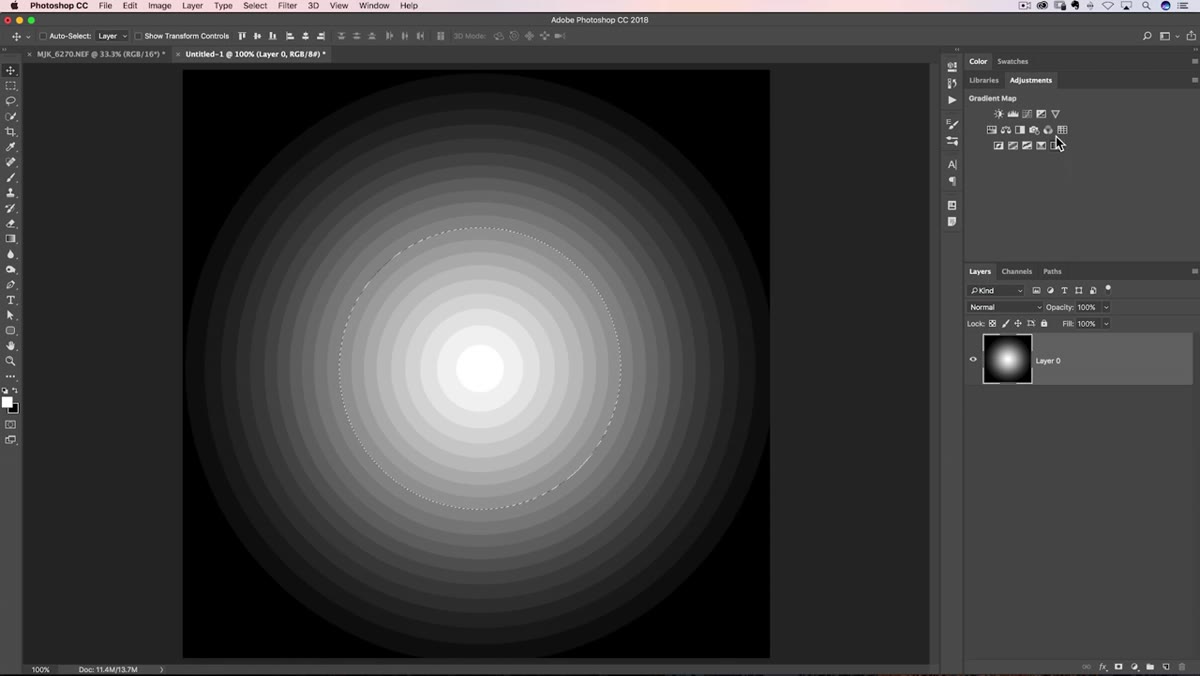The width and height of the screenshot is (1200, 676).
Task: Open the Adjustments panel options menu
Action: [x=1194, y=80]
